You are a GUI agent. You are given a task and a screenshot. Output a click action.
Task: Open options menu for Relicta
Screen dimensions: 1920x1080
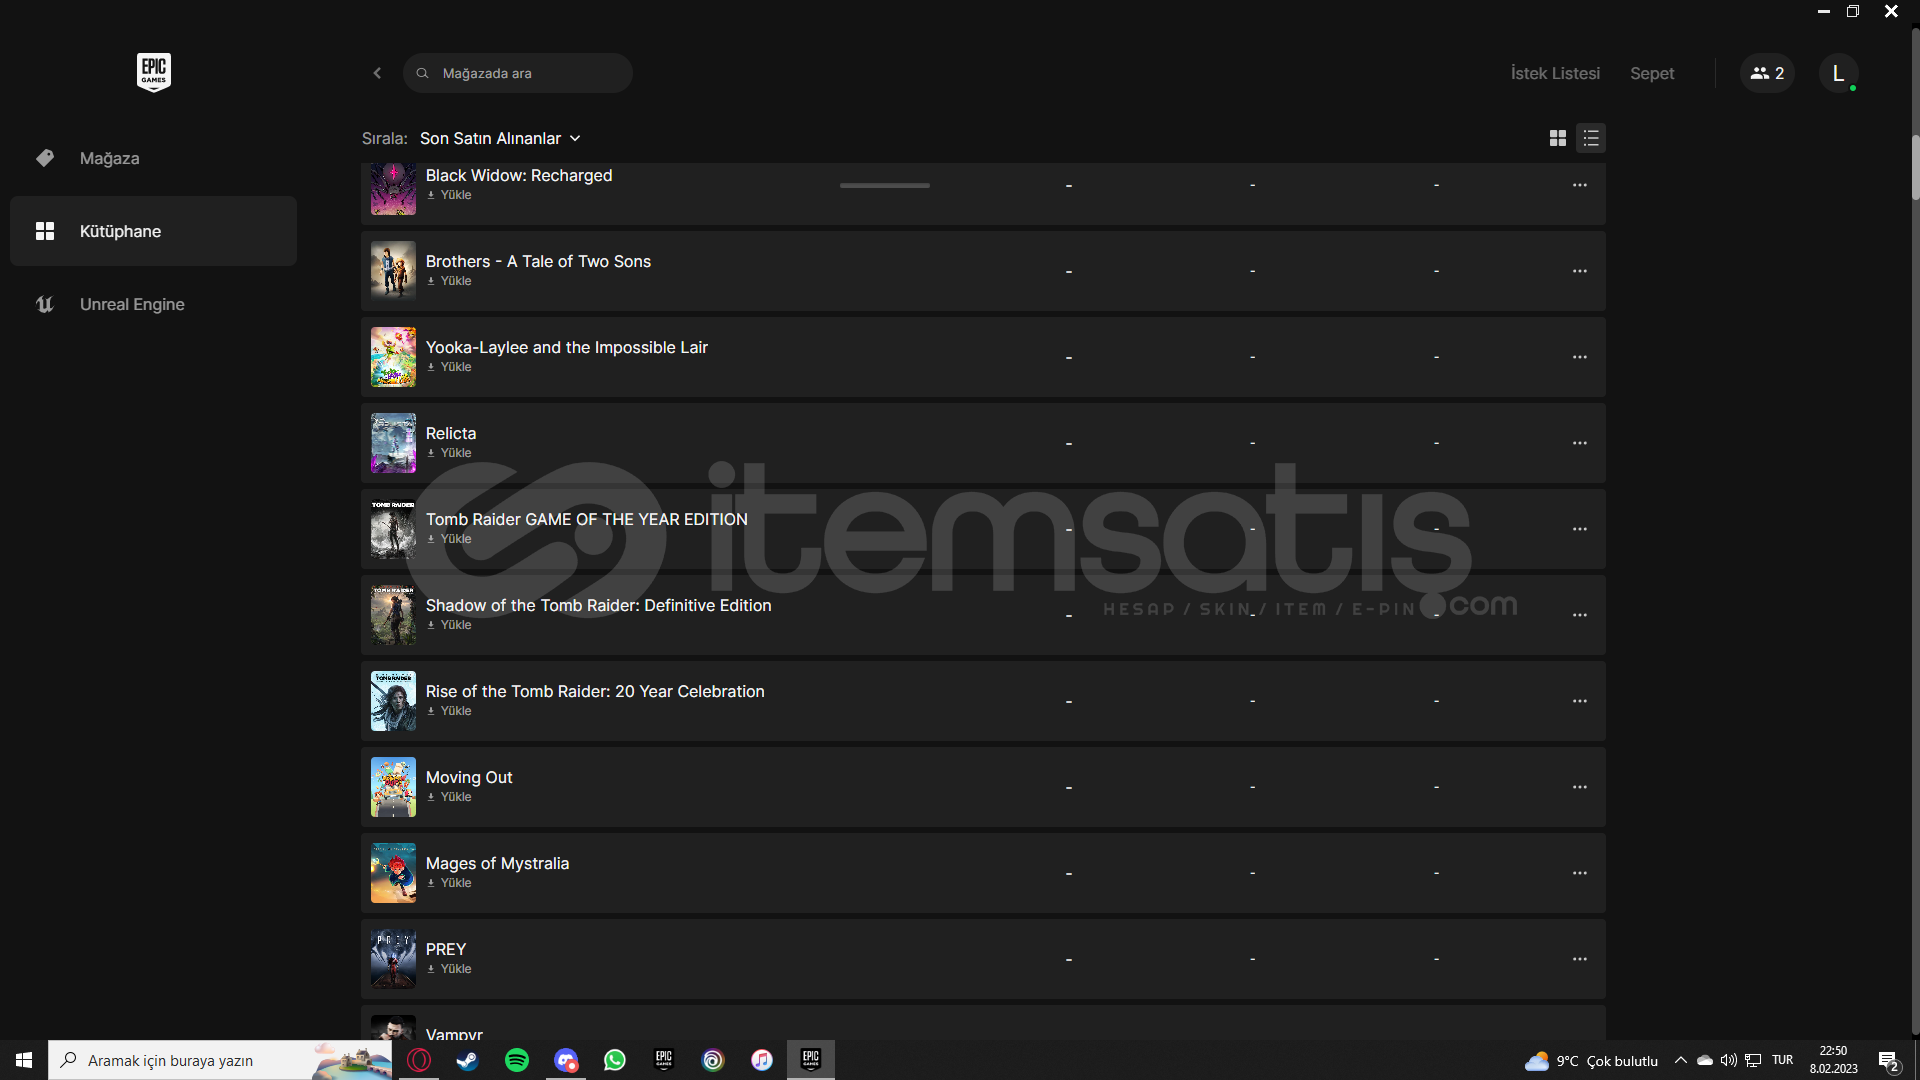click(1580, 443)
